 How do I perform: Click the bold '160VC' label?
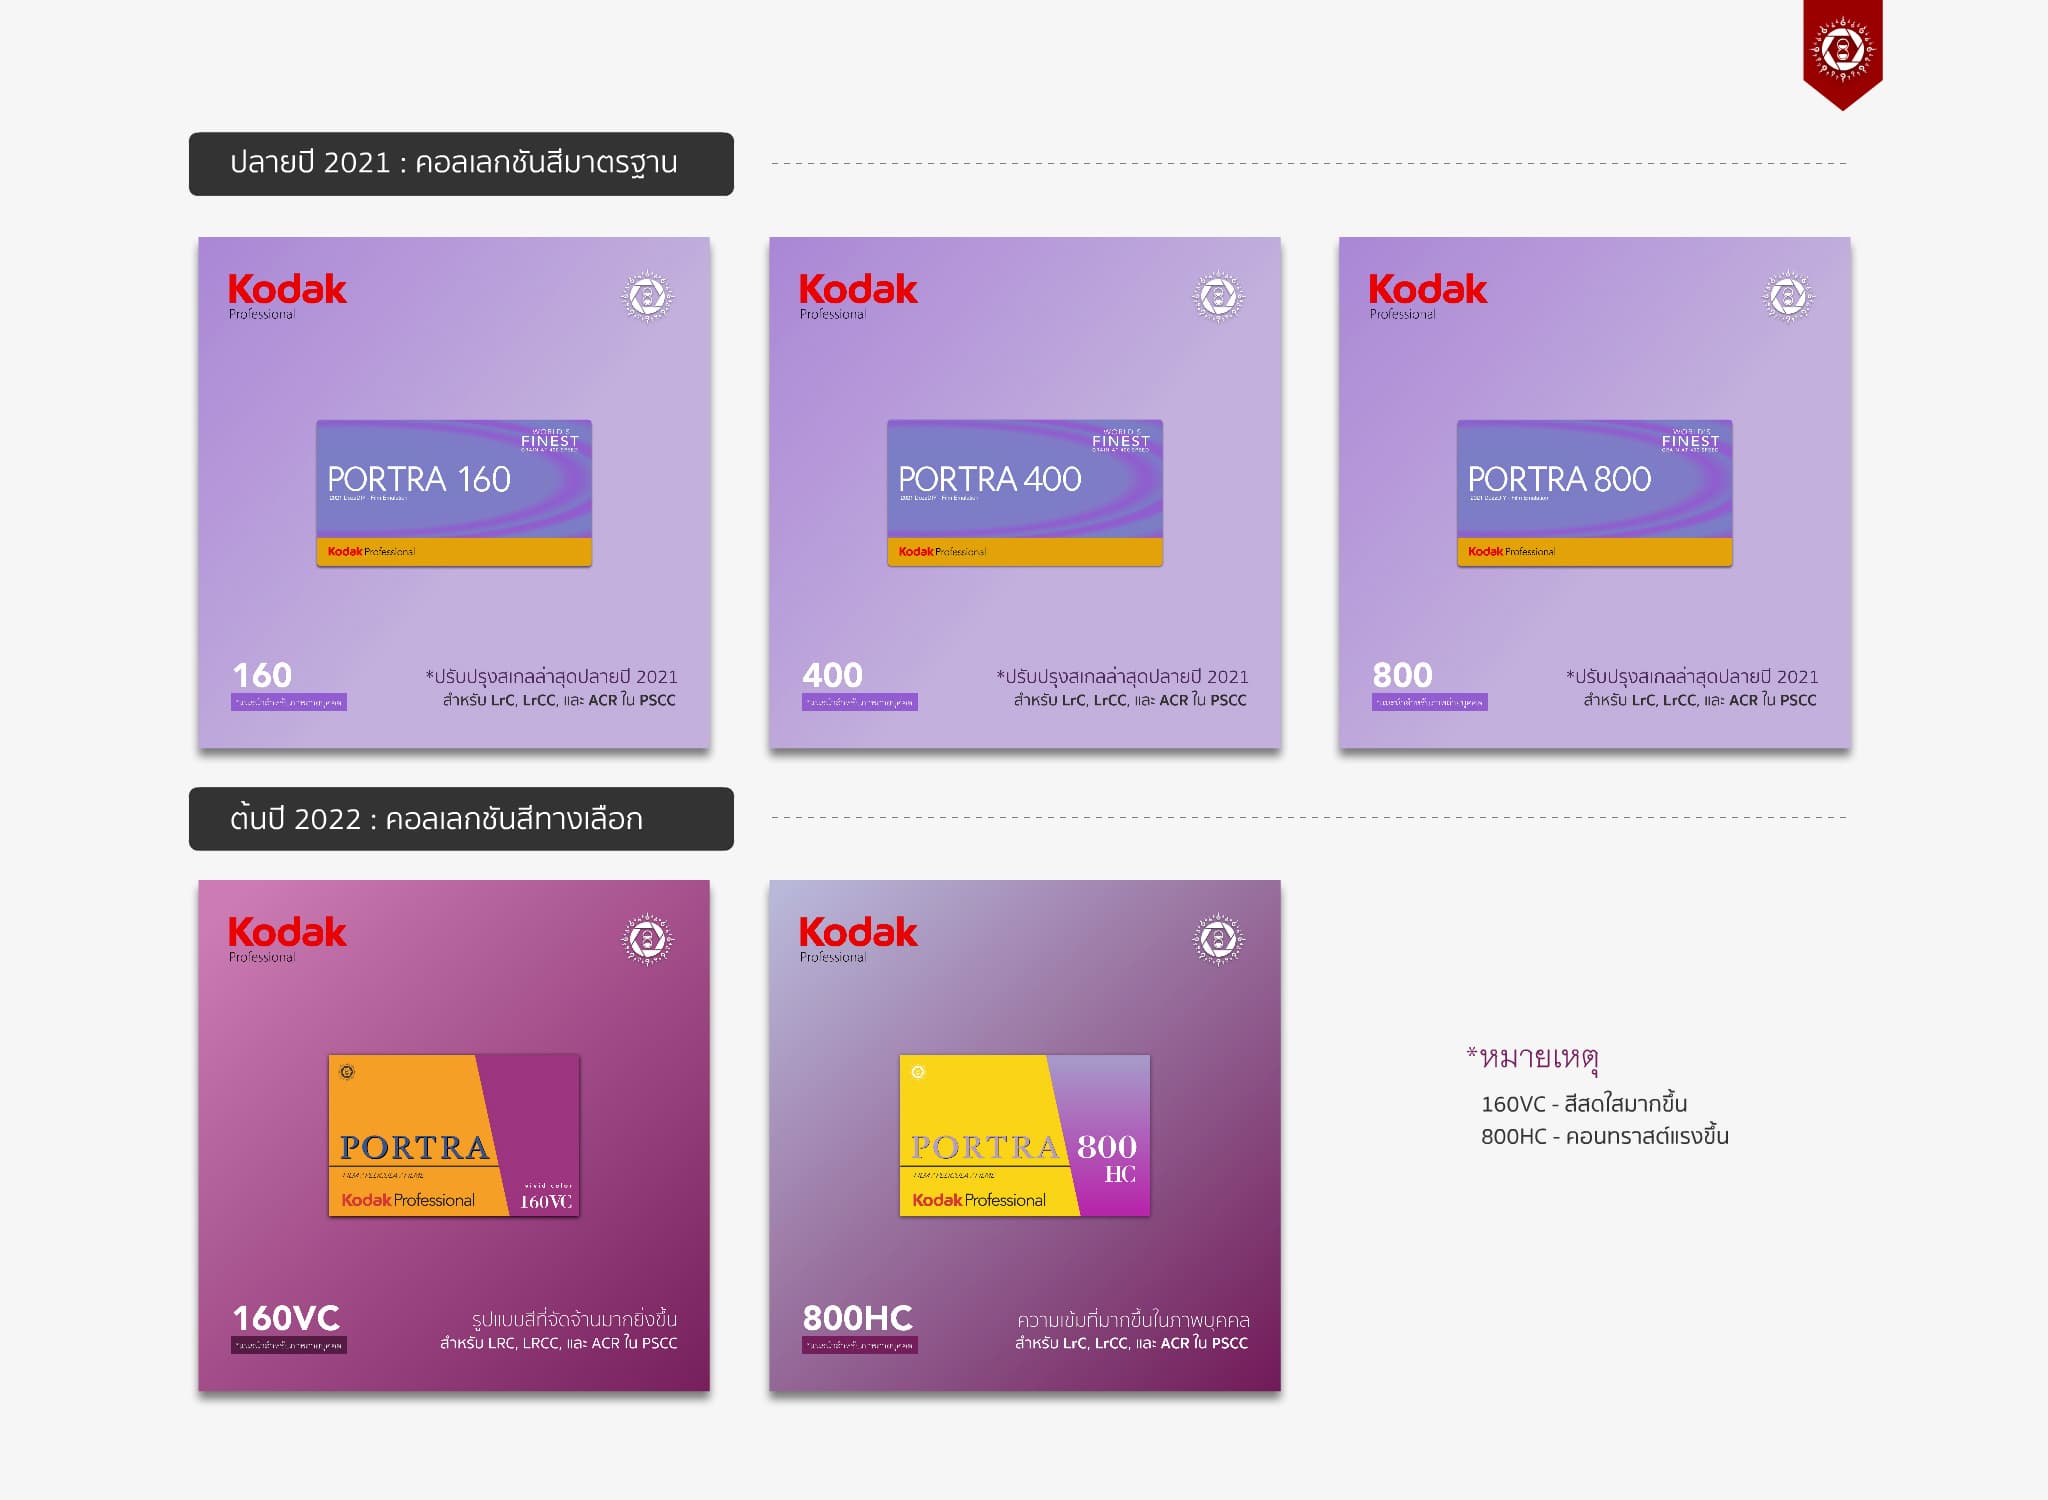(286, 1318)
